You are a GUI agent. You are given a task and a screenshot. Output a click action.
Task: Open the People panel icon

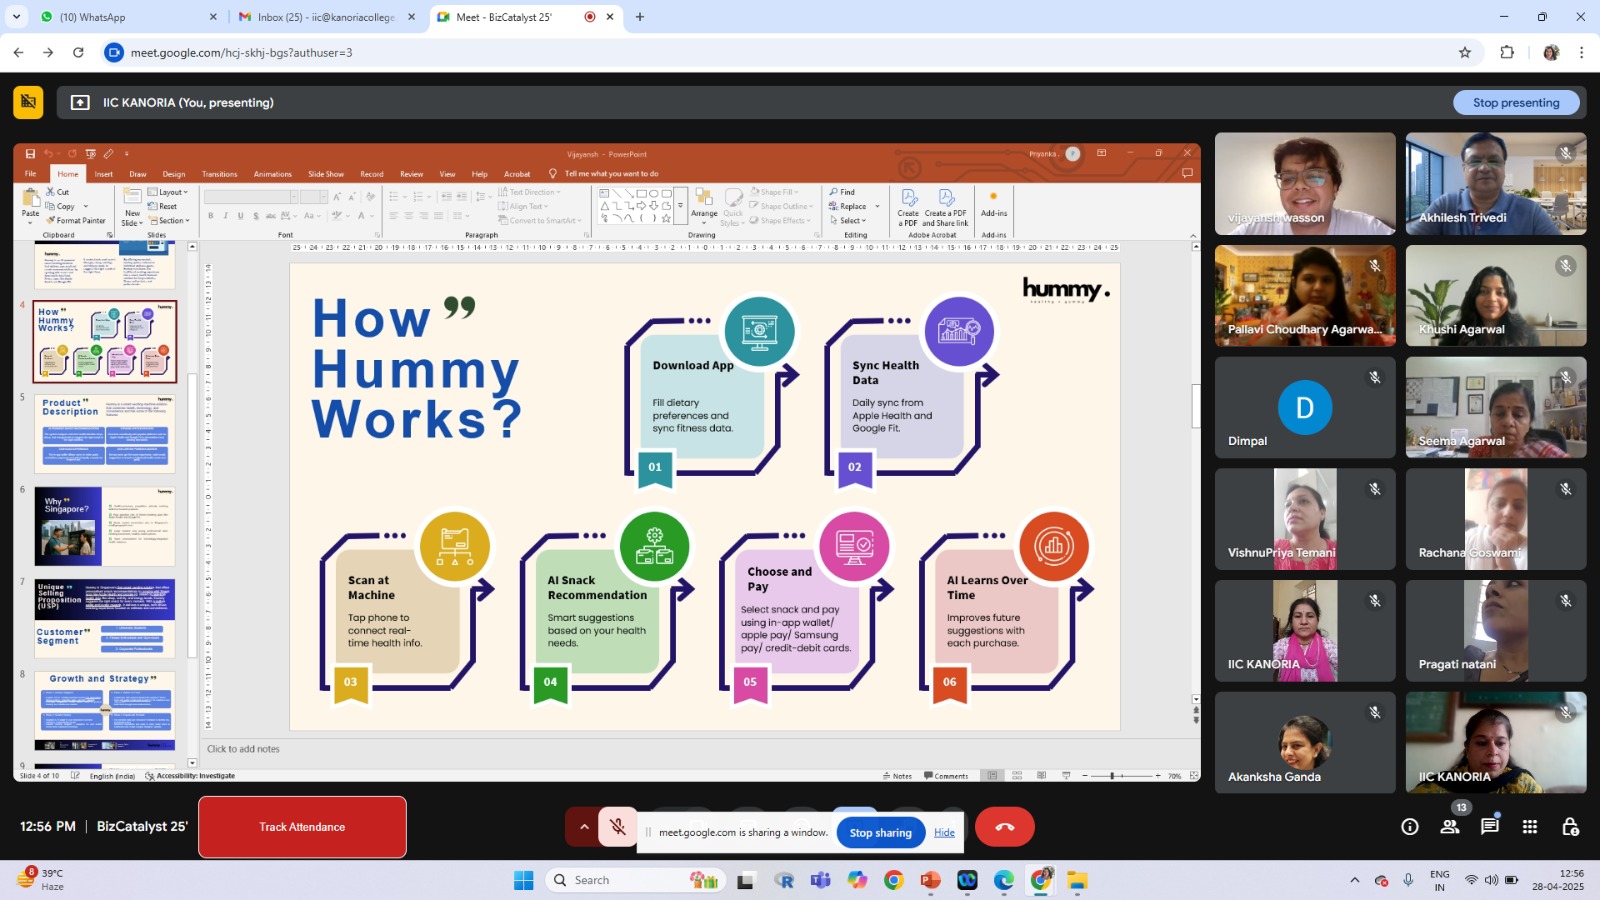coord(1450,827)
